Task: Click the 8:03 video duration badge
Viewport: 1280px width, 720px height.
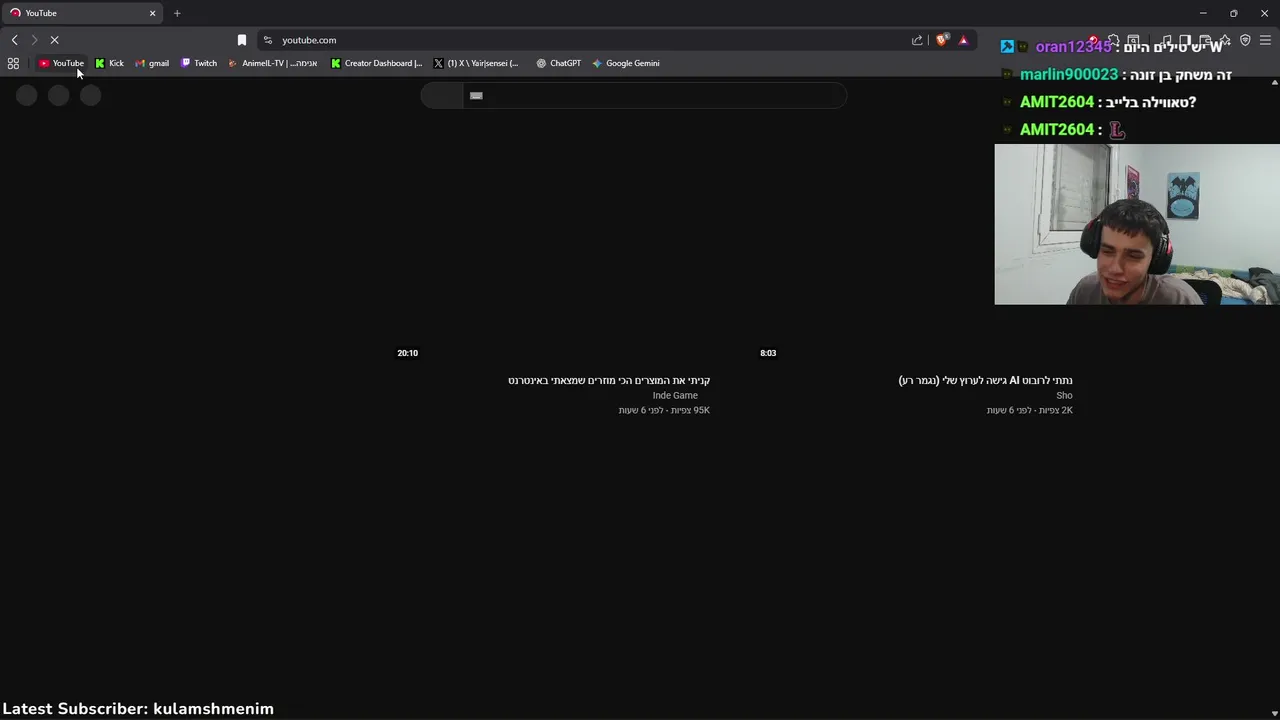Action: (768, 353)
